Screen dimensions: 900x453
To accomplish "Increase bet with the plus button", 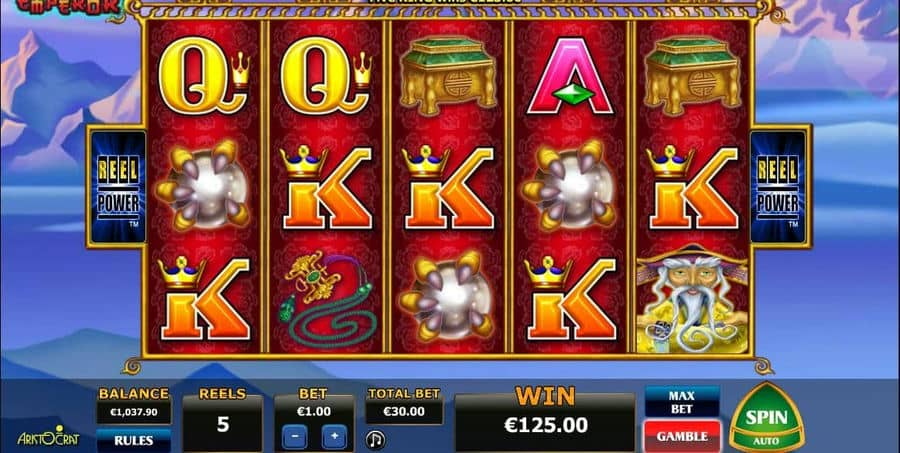I will click(x=334, y=437).
